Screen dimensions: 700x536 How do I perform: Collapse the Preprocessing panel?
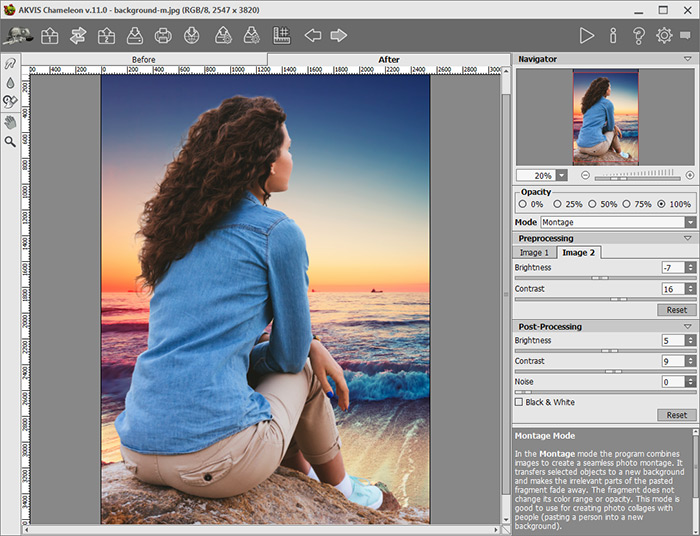pyautogui.click(x=688, y=238)
